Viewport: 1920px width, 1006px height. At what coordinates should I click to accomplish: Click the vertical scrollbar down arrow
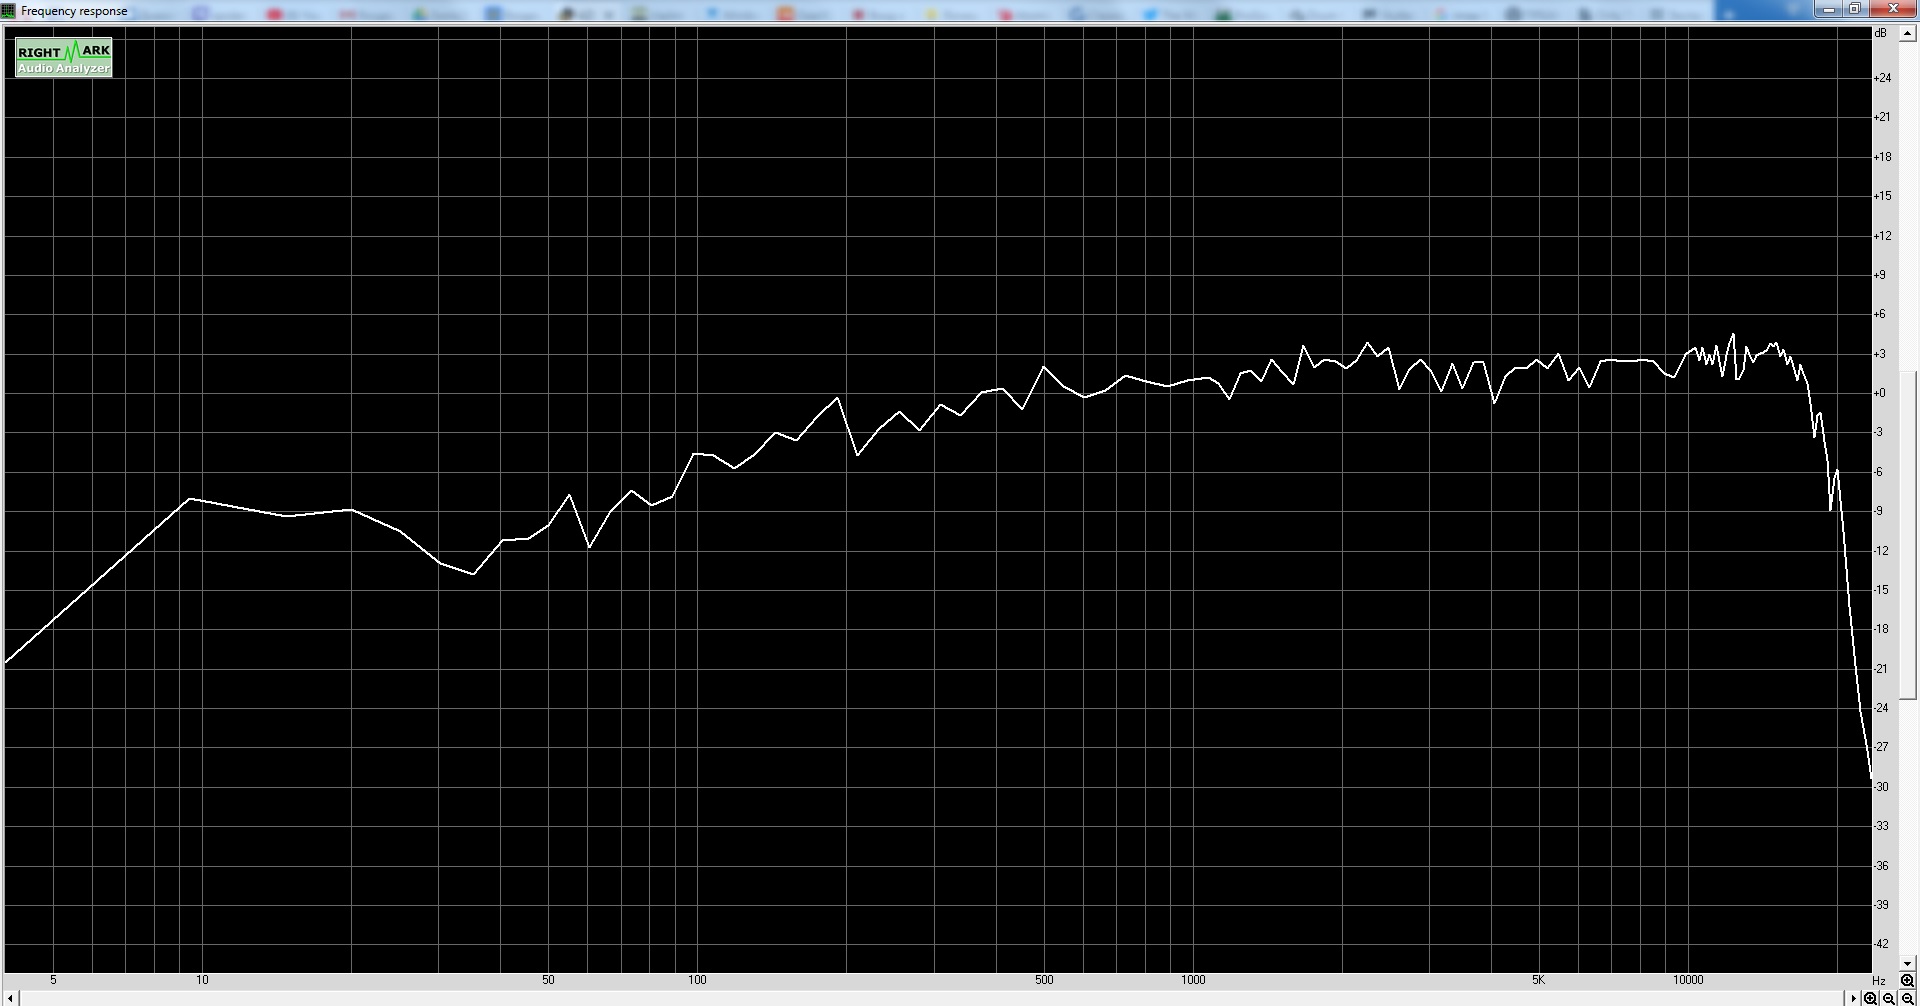click(x=1907, y=964)
